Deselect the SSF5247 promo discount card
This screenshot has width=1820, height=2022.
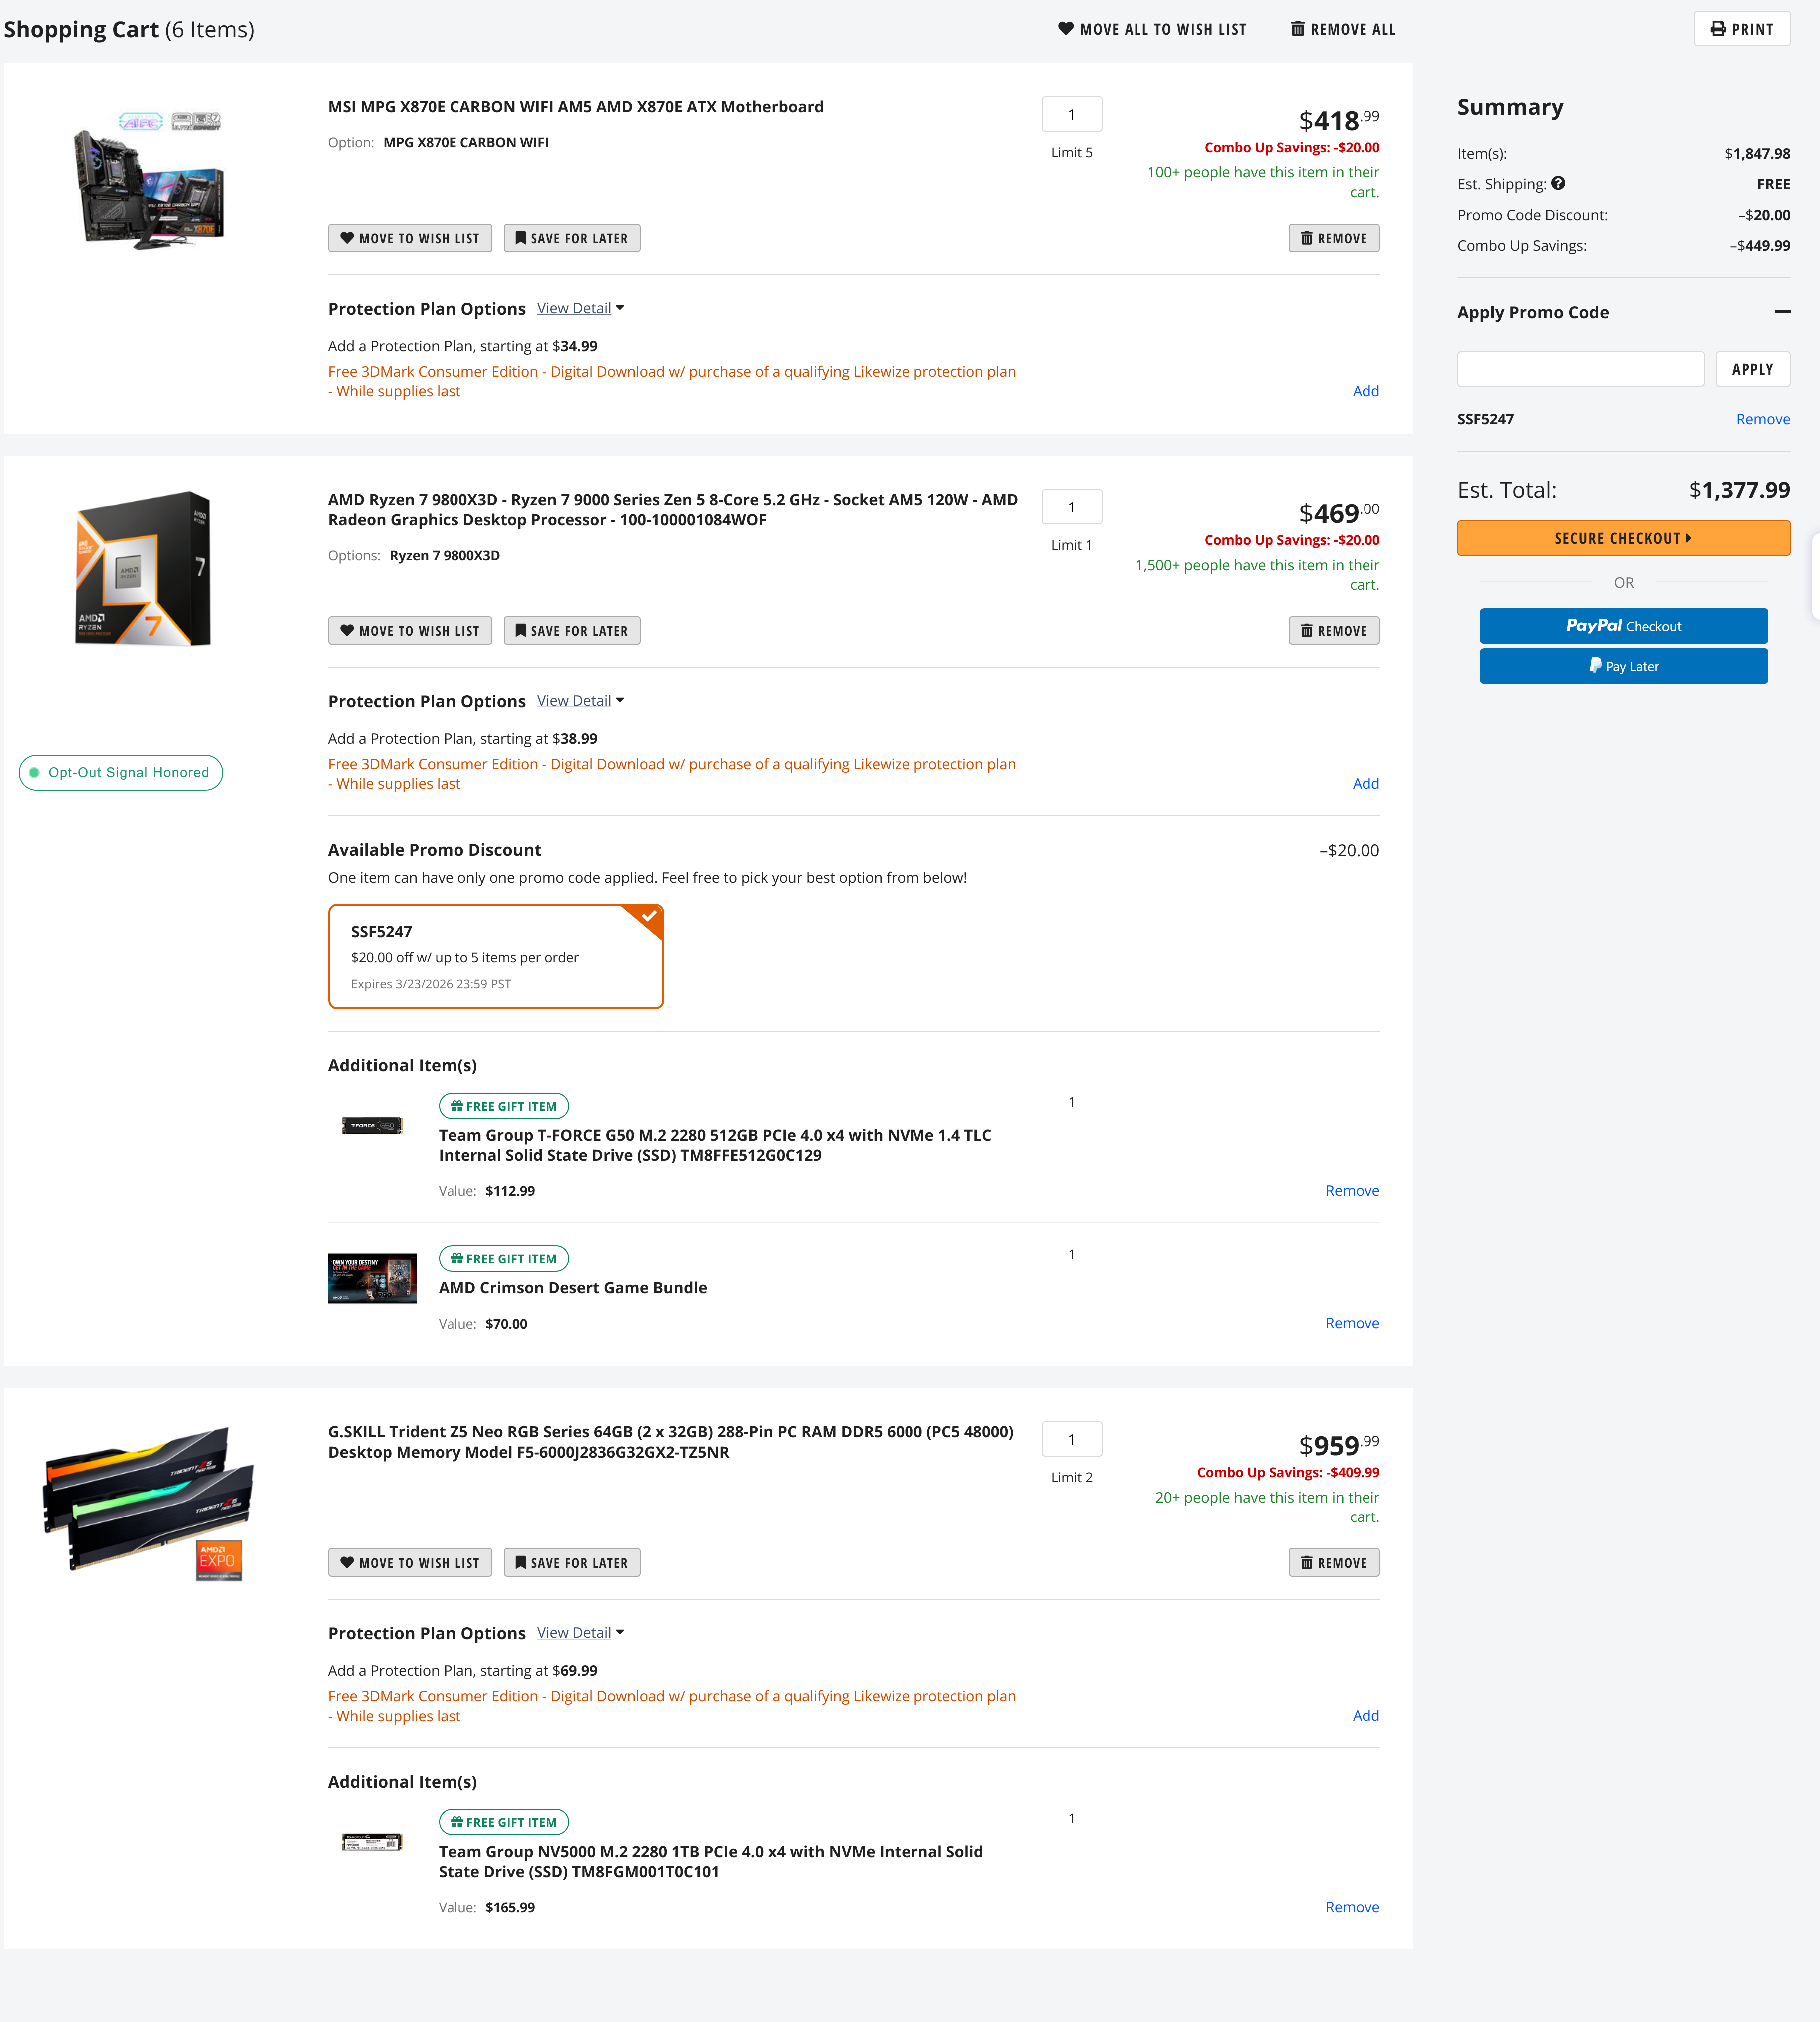point(495,956)
